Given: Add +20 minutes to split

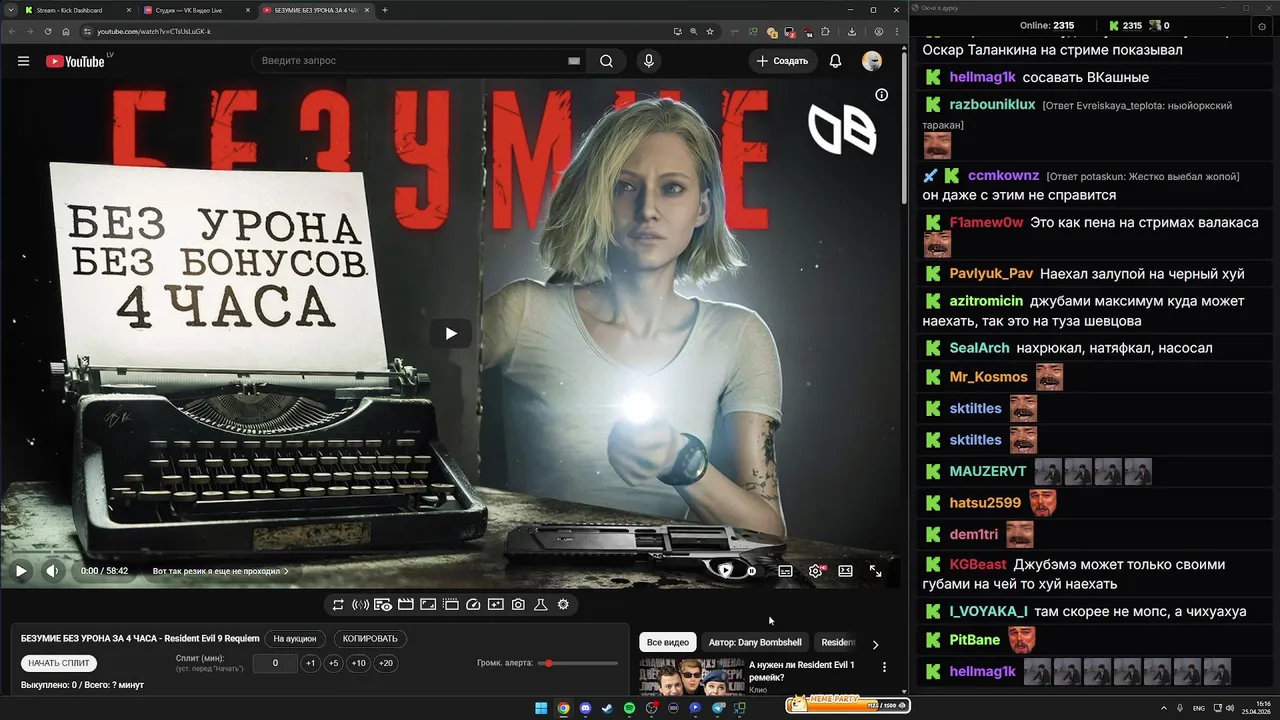Looking at the screenshot, I should [x=385, y=663].
